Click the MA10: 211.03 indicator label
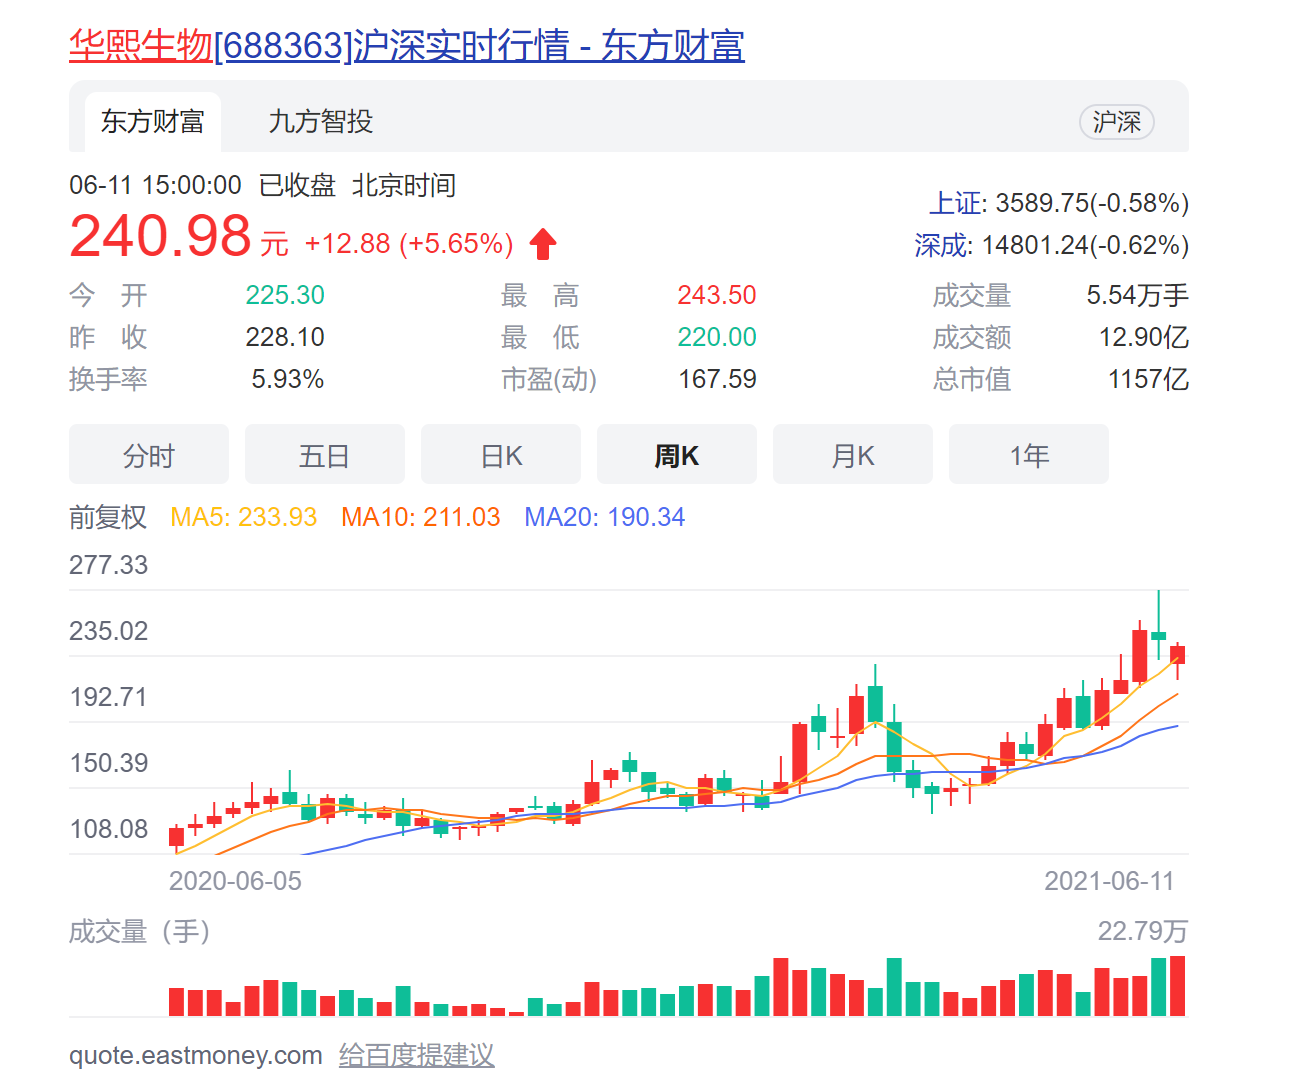This screenshot has width=1296, height=1080. point(421,517)
